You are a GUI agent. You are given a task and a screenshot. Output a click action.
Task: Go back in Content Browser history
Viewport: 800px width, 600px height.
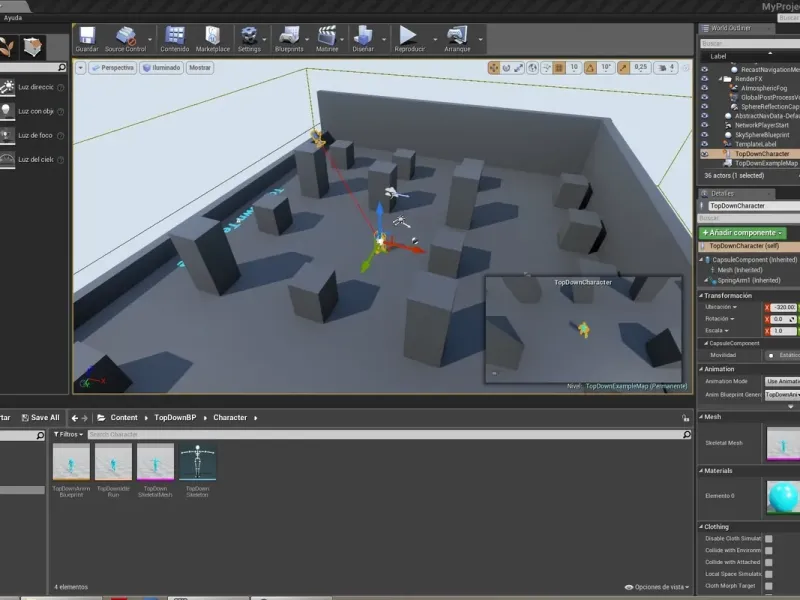(x=75, y=418)
